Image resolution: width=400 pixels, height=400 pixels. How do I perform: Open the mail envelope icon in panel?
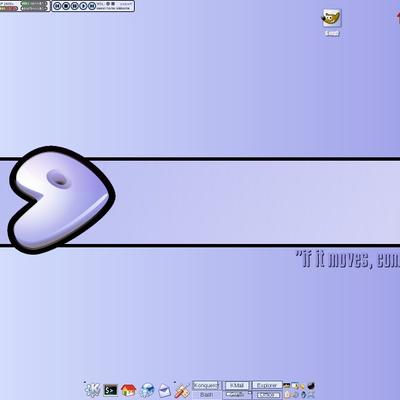pos(164,390)
